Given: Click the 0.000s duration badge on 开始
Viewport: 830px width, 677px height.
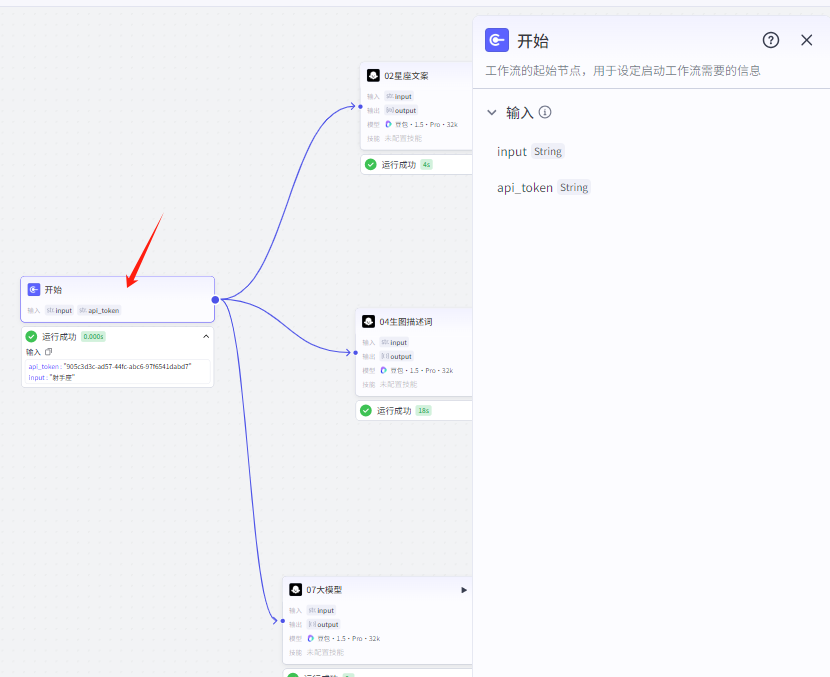Looking at the screenshot, I should pos(94,337).
